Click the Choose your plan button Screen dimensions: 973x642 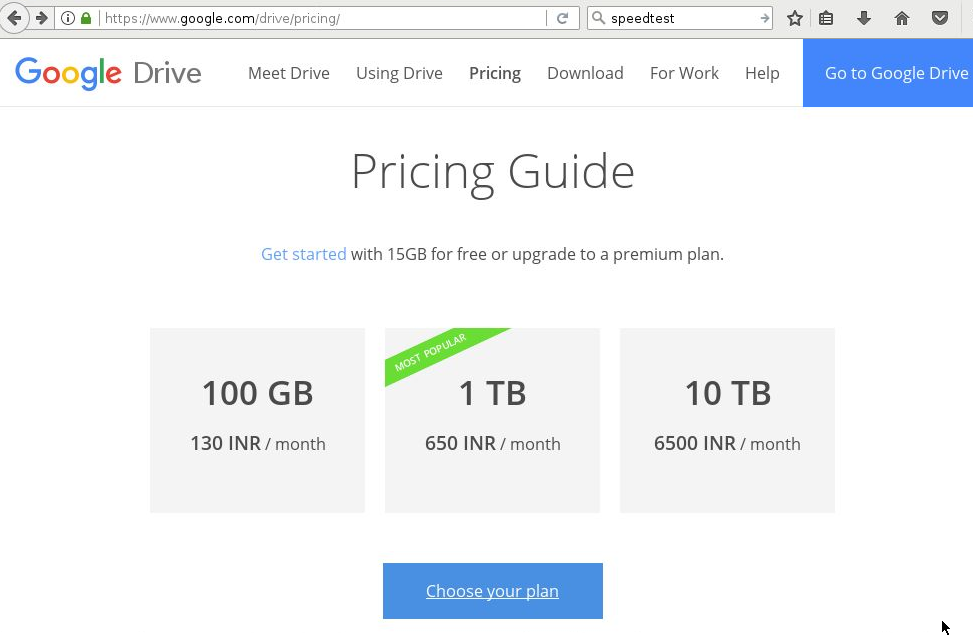click(x=493, y=591)
